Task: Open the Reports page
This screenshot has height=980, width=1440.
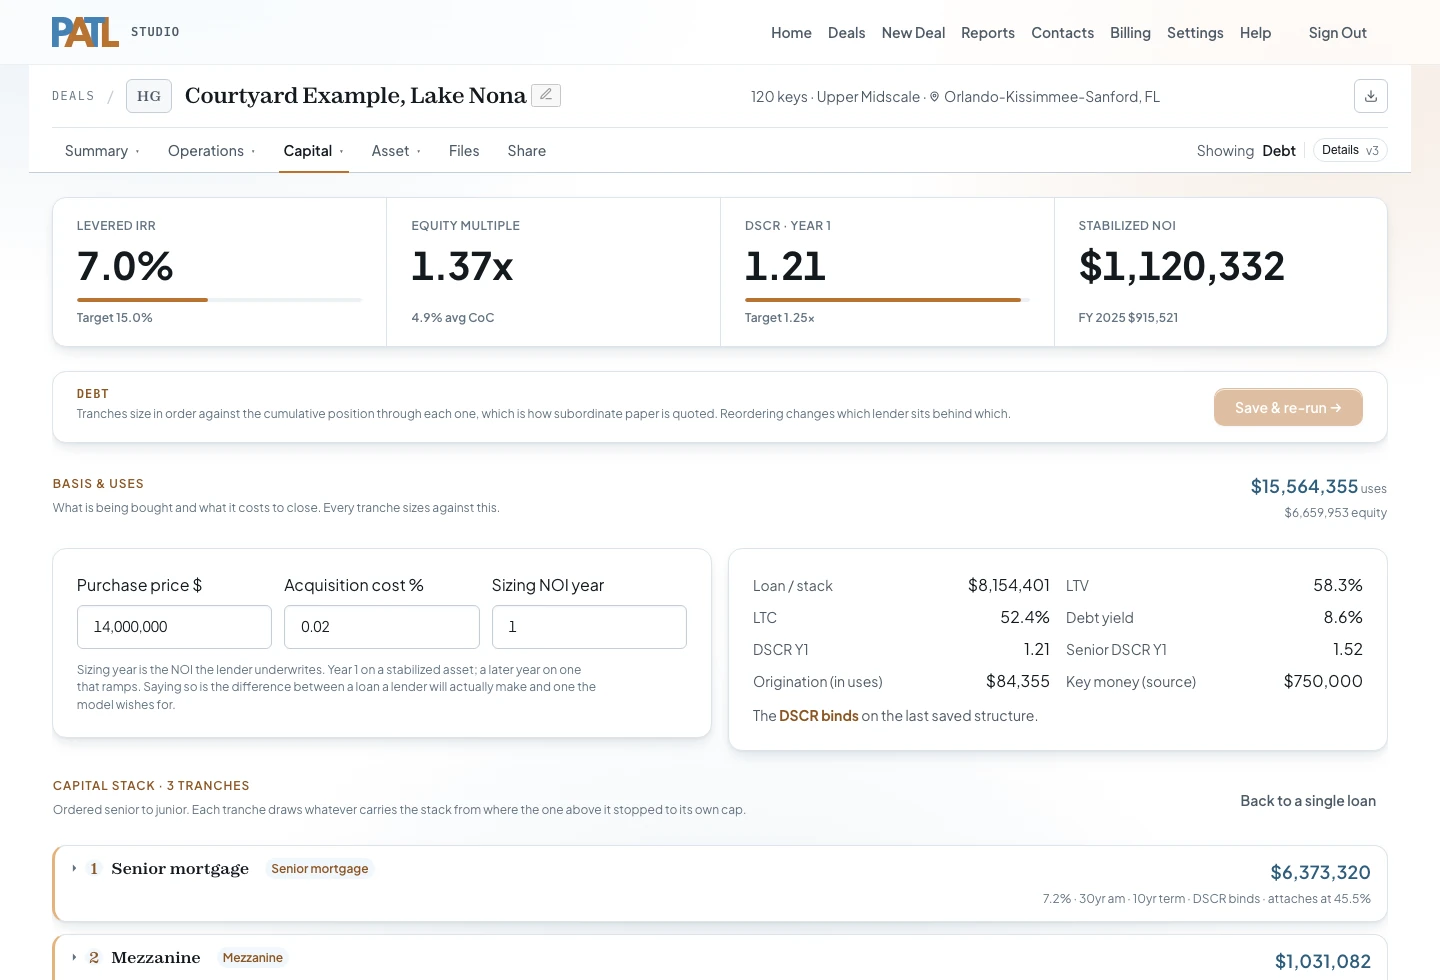Action: 988,33
